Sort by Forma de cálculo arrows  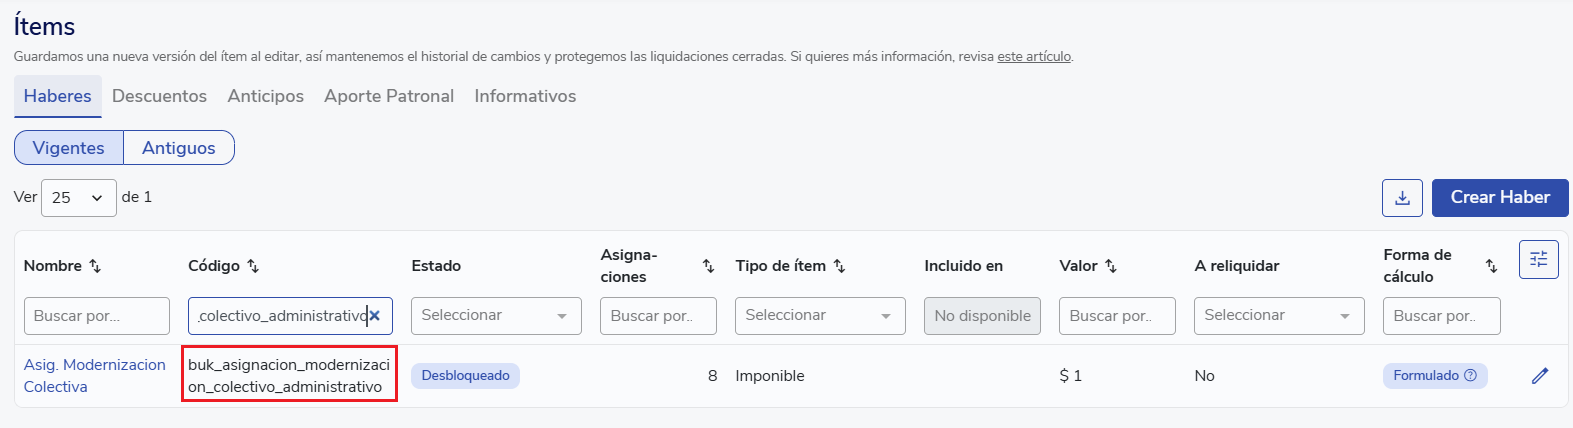[x=1491, y=266]
